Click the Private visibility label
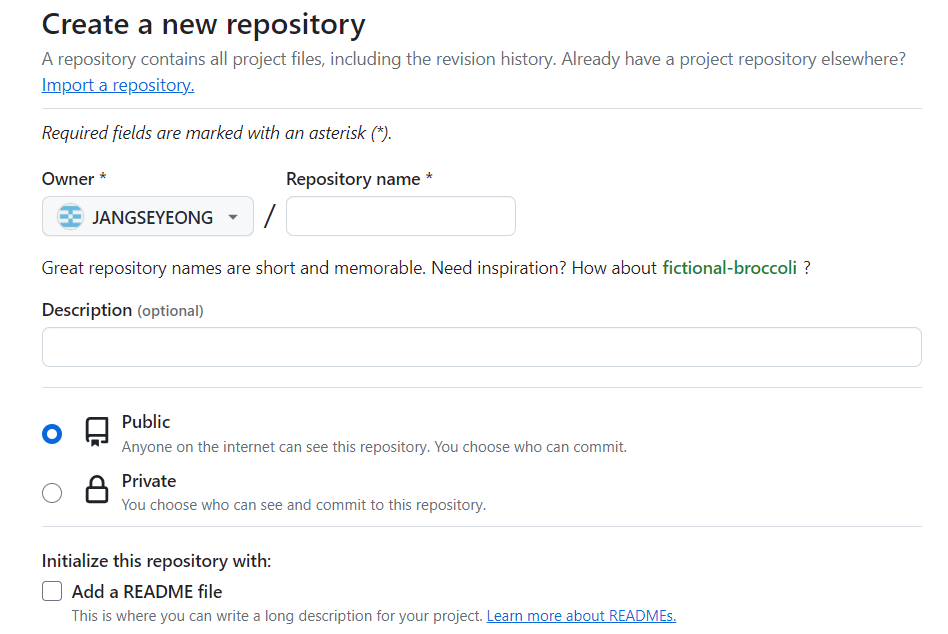The height and width of the screenshot is (634, 948). click(149, 481)
